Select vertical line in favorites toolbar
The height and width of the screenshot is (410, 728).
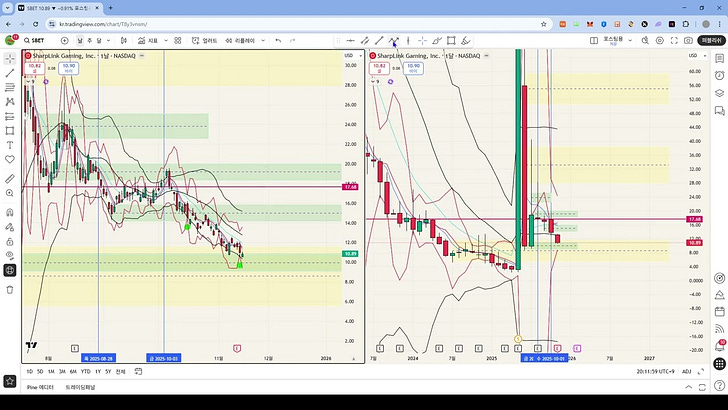pos(408,40)
